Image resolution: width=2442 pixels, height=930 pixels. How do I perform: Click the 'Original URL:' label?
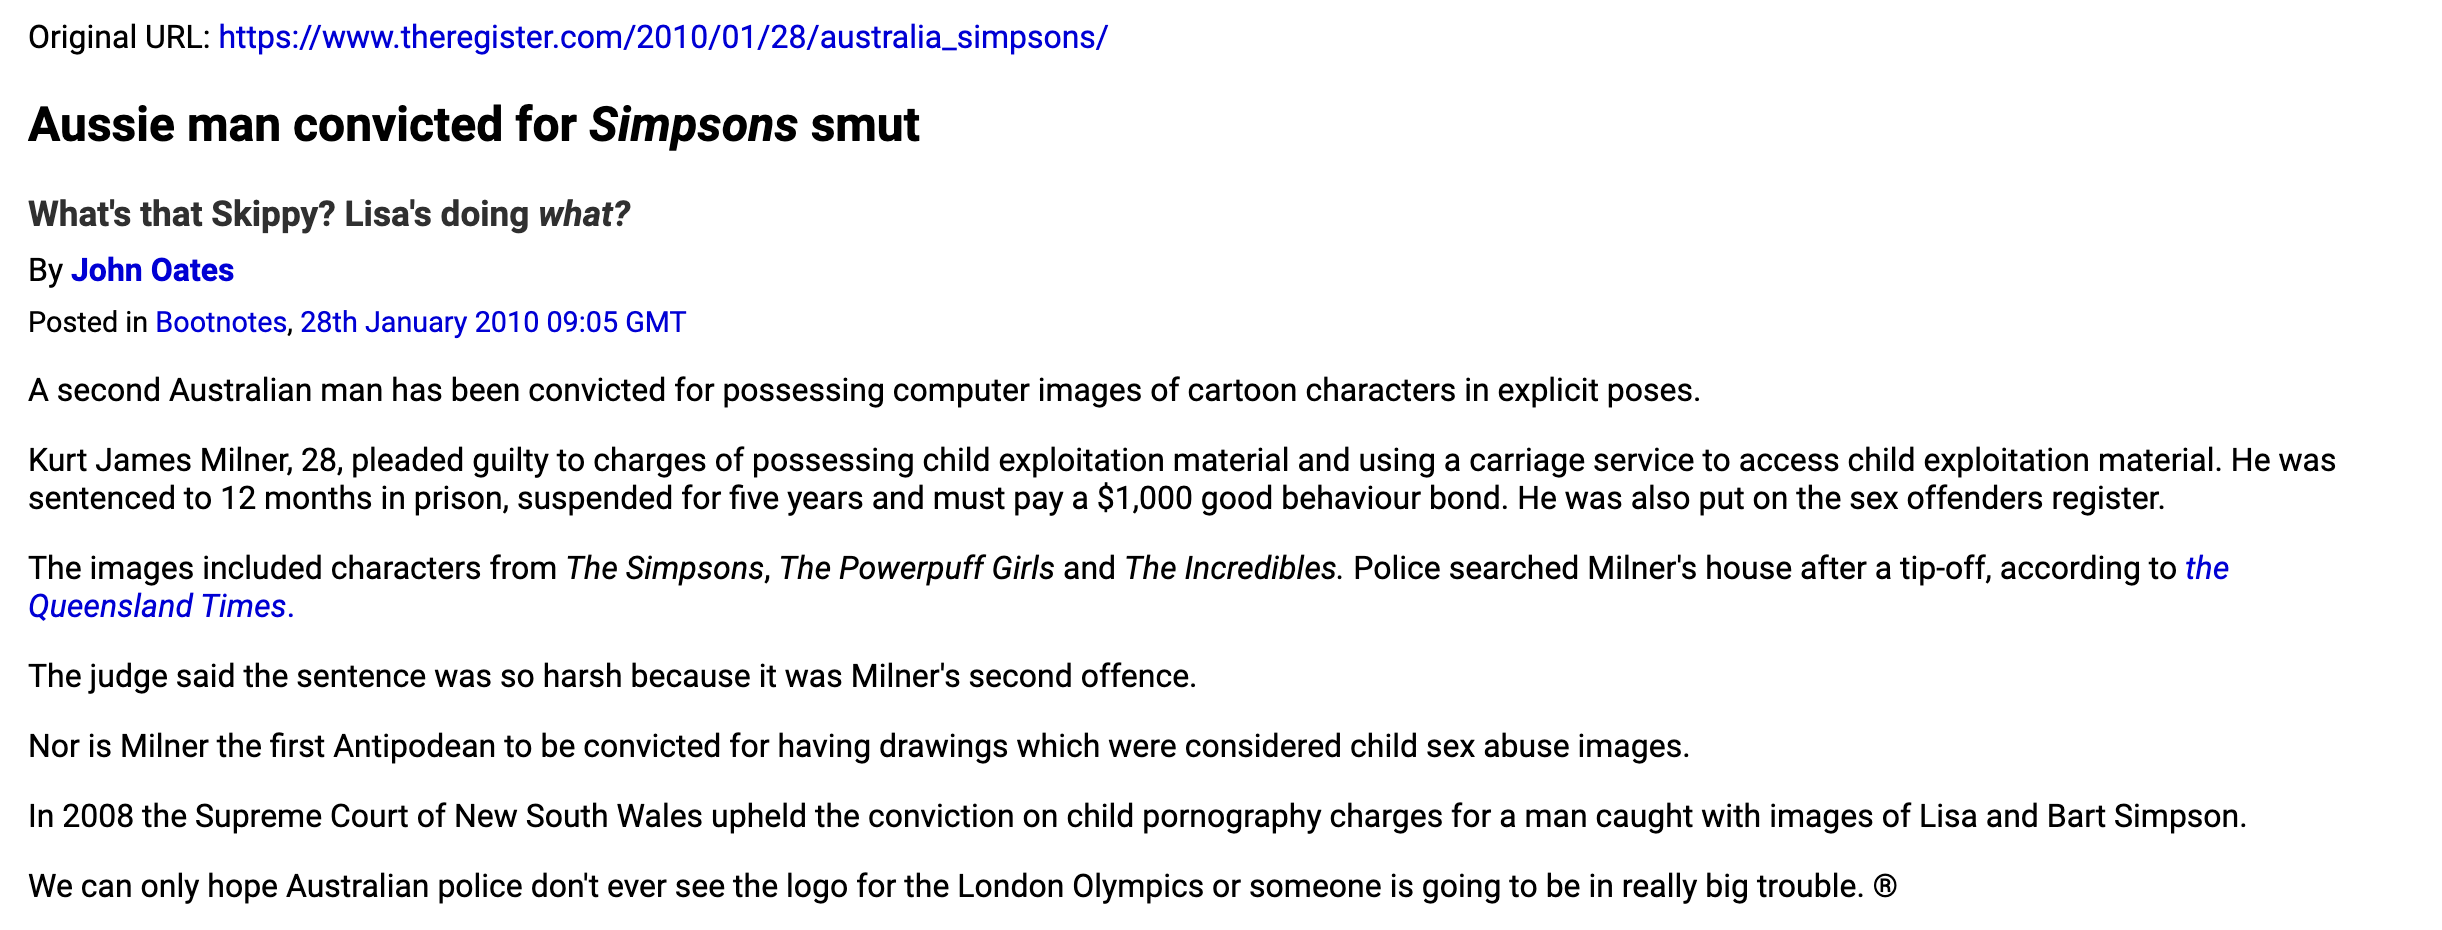[119, 37]
